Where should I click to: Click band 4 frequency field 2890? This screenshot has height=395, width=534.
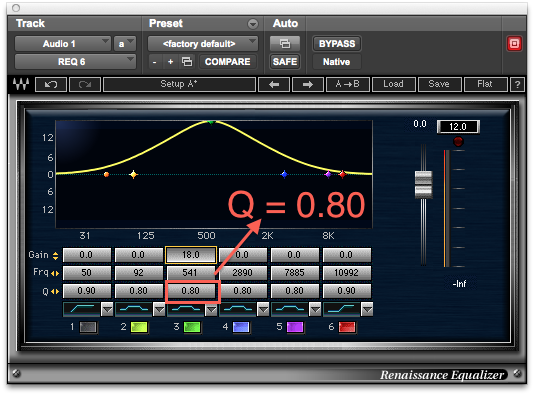tap(242, 273)
